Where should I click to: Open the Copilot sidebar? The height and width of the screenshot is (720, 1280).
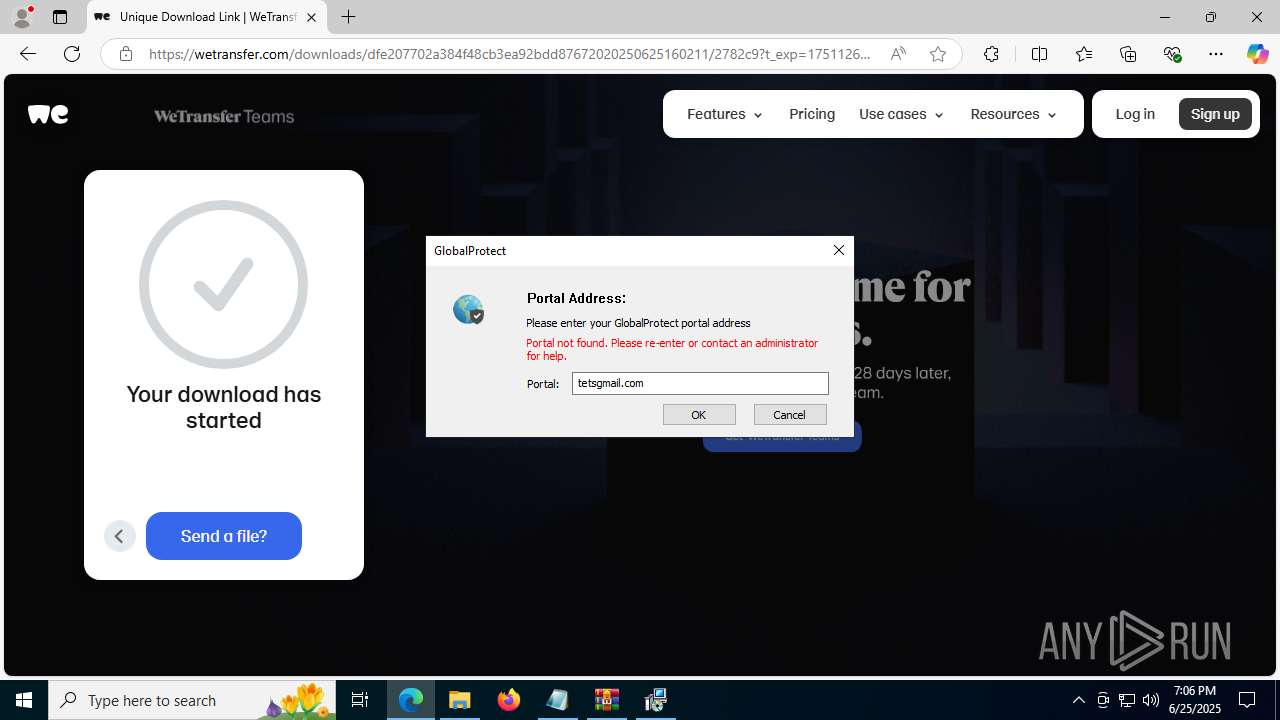(x=1257, y=54)
